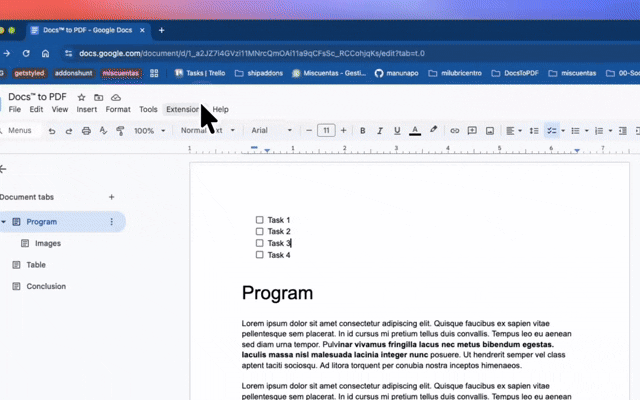640x400 pixels.
Task: Open the Arial font dropdown
Action: pos(271,131)
